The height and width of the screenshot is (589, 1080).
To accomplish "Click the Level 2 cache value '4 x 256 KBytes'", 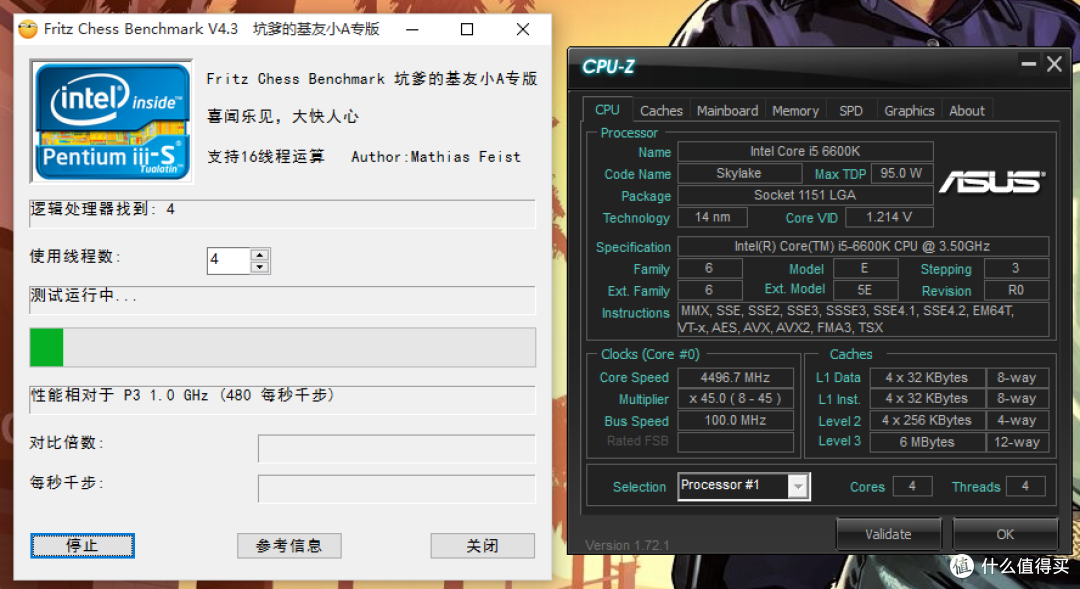I will (927, 420).
